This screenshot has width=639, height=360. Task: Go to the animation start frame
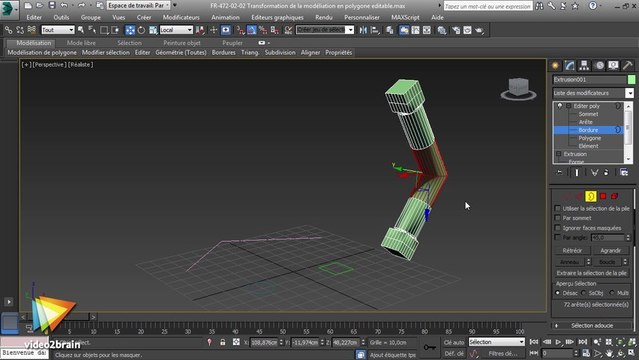[x=534, y=342]
